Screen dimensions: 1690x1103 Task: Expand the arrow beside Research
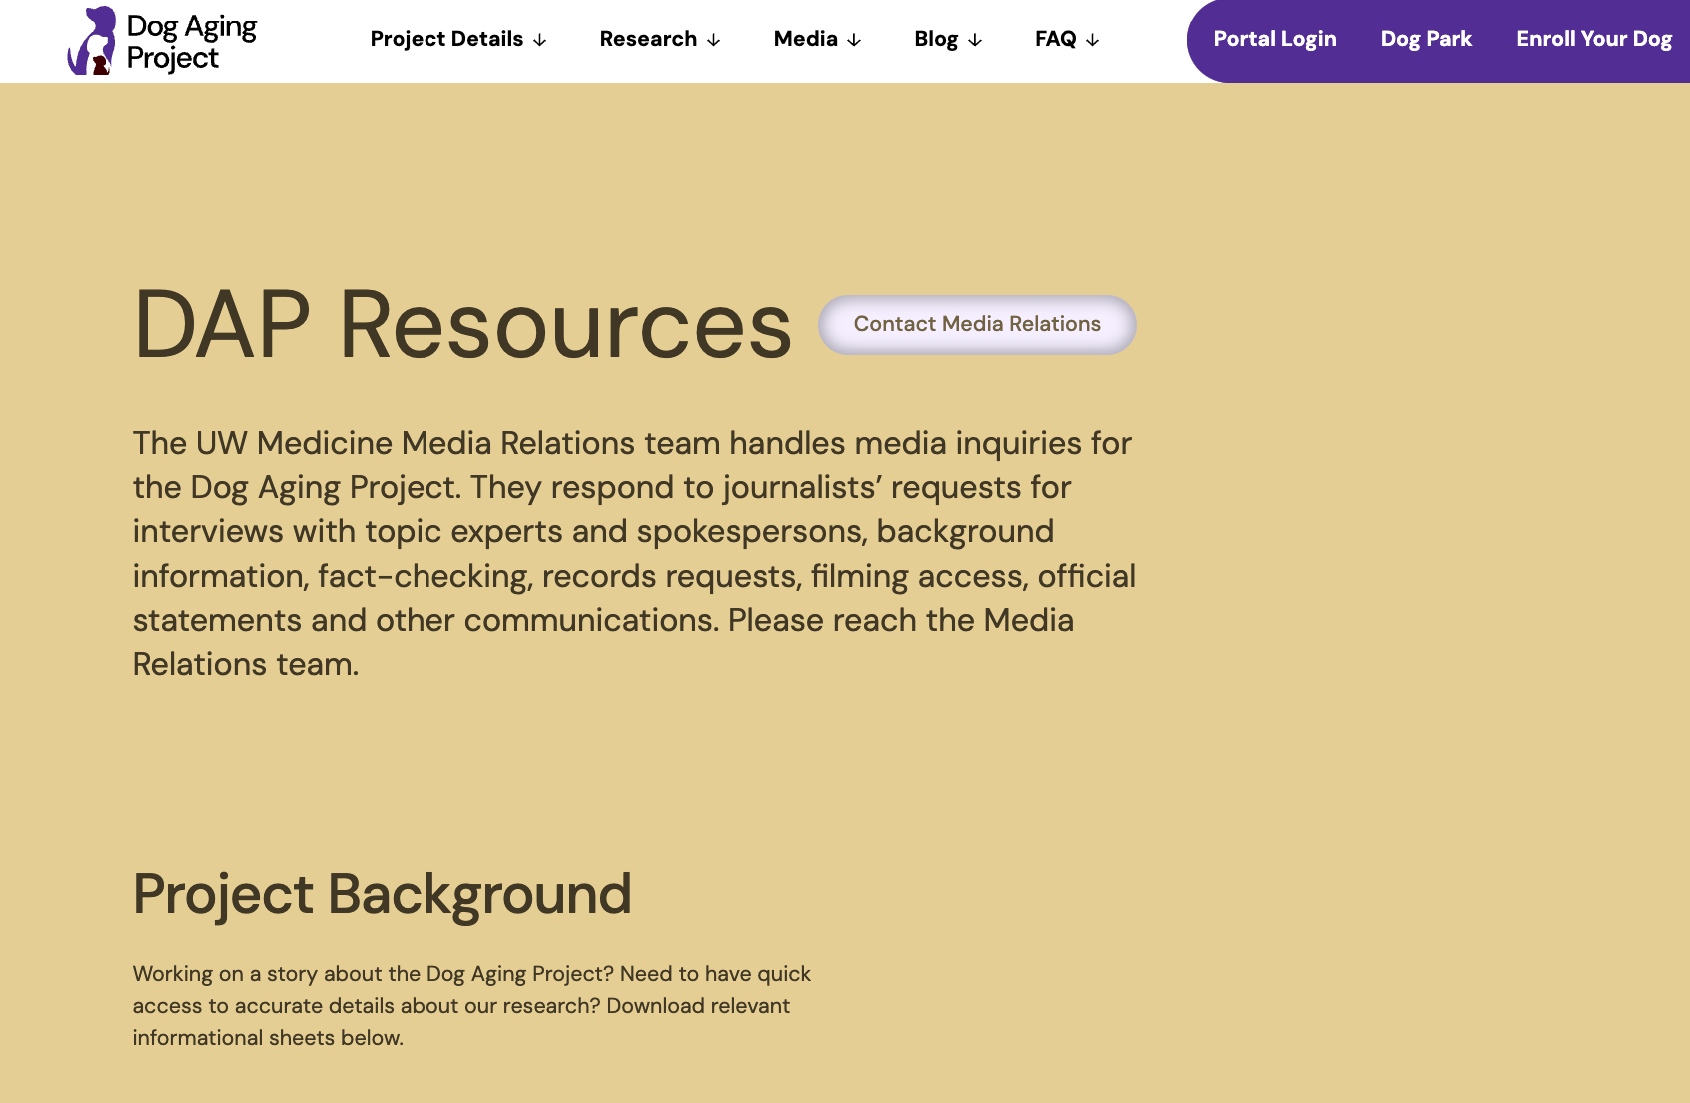click(714, 40)
